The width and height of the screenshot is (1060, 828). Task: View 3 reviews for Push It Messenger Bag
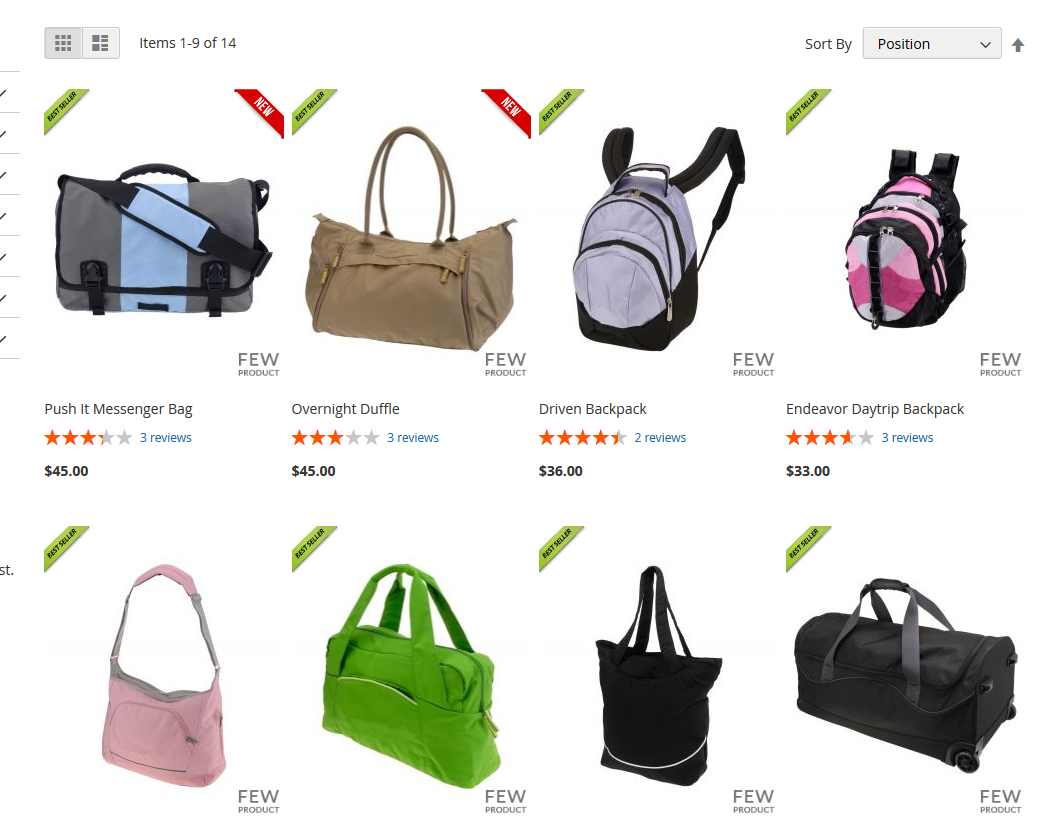166,437
